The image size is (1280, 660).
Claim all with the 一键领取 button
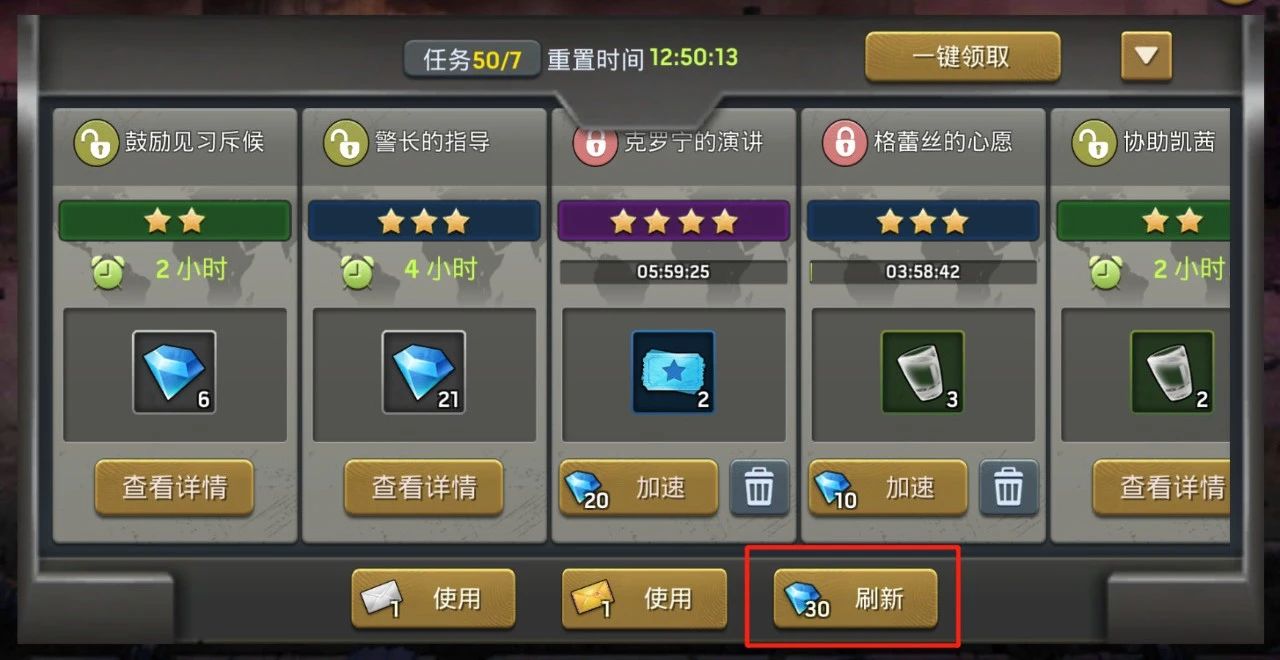coord(962,57)
